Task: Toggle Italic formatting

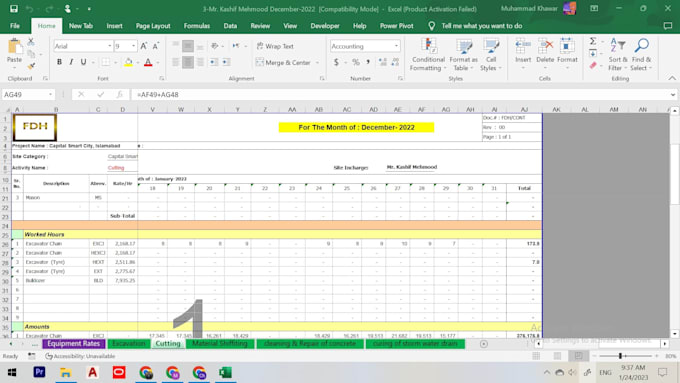Action: click(x=71, y=62)
